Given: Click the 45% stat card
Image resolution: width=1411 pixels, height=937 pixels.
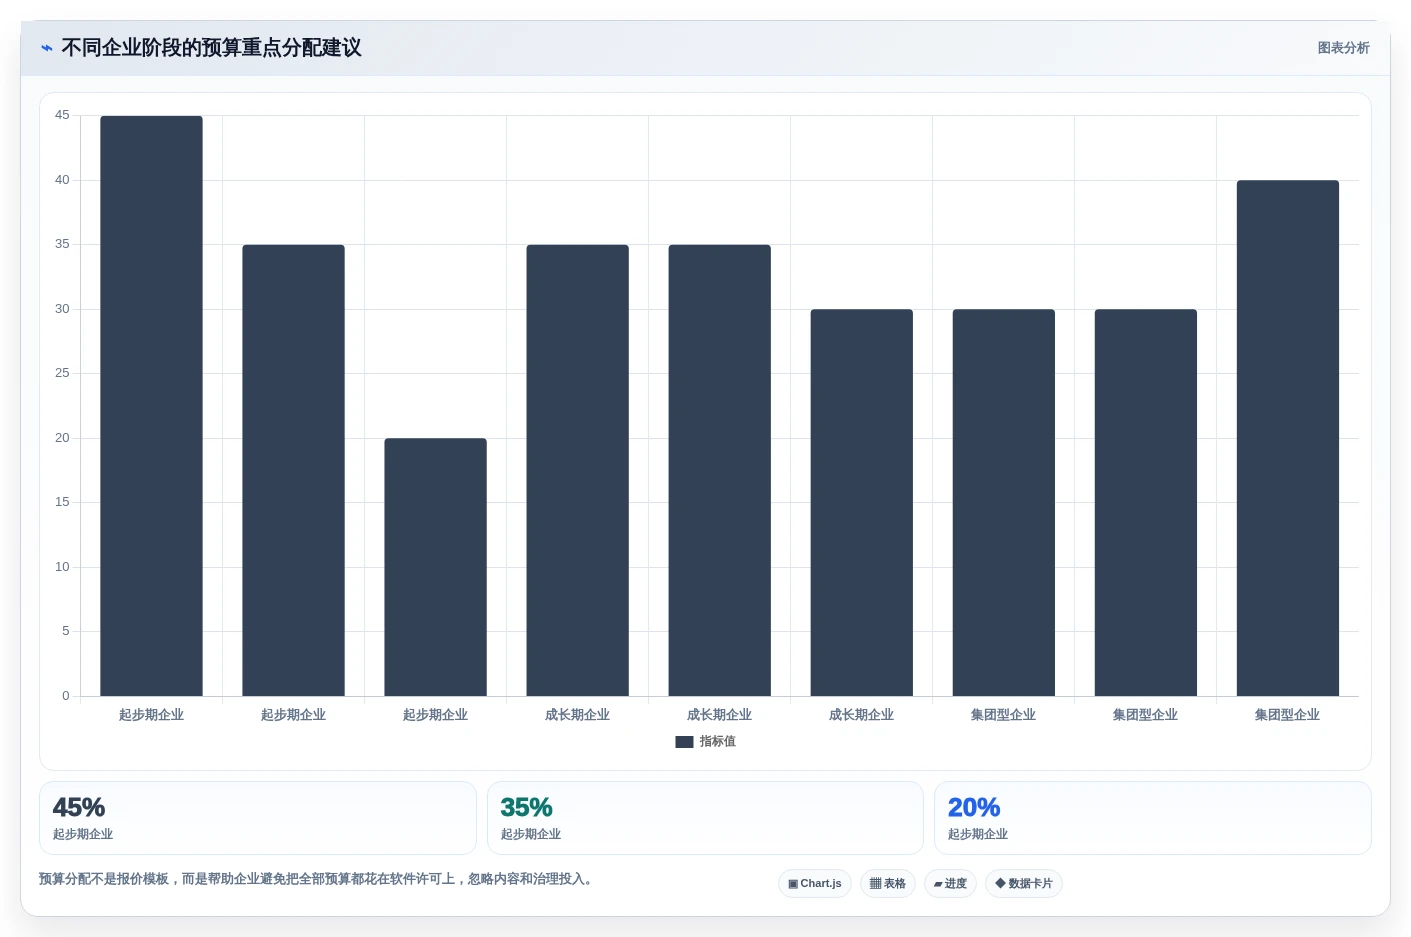Looking at the screenshot, I should [x=258, y=818].
